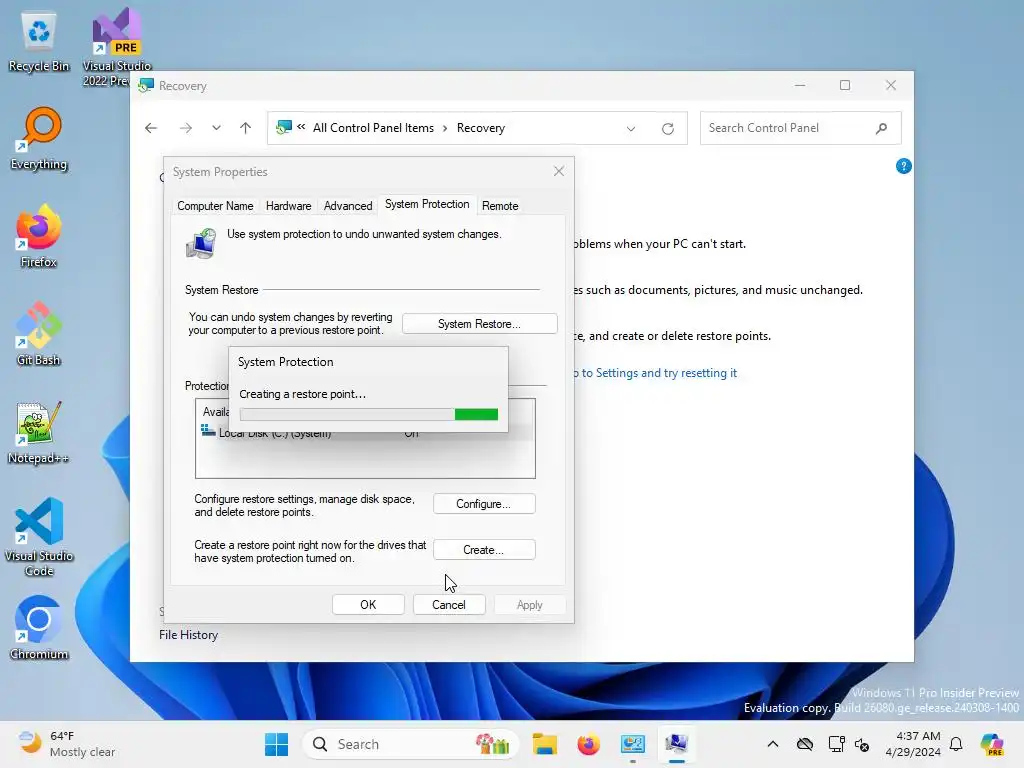Expand the chevron after All Control Panel Items
The image size is (1024, 768).
coord(445,128)
